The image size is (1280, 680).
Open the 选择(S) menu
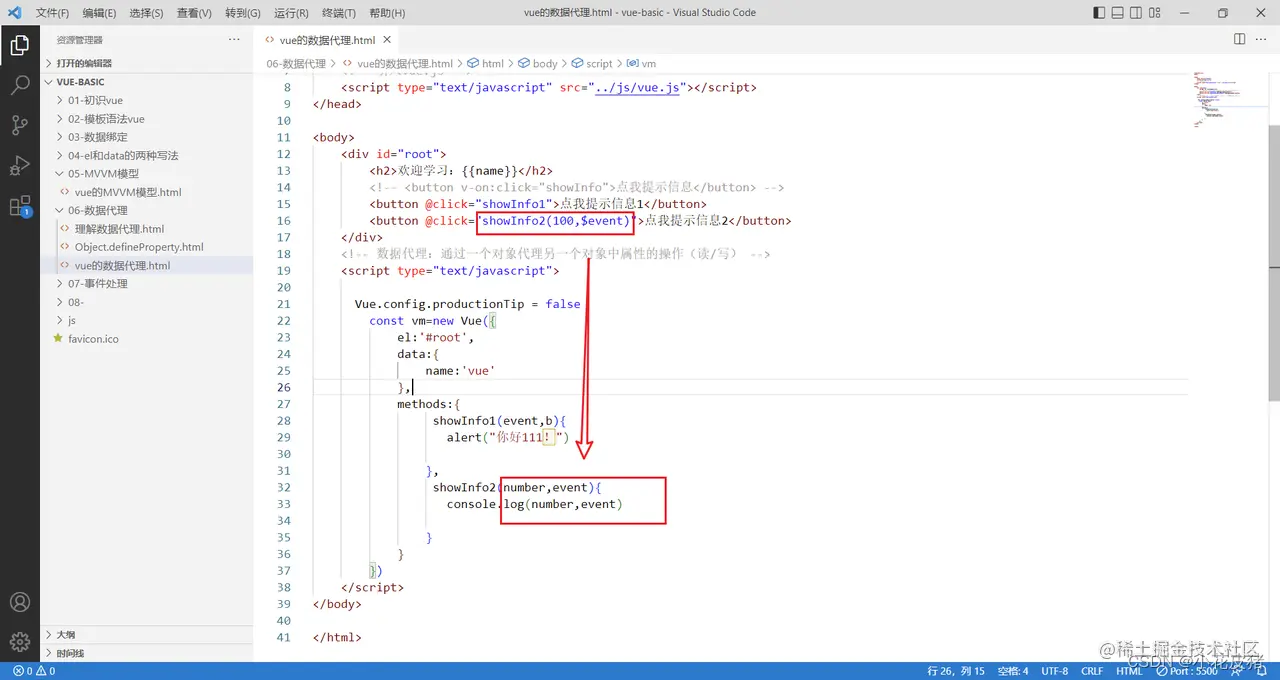146,13
